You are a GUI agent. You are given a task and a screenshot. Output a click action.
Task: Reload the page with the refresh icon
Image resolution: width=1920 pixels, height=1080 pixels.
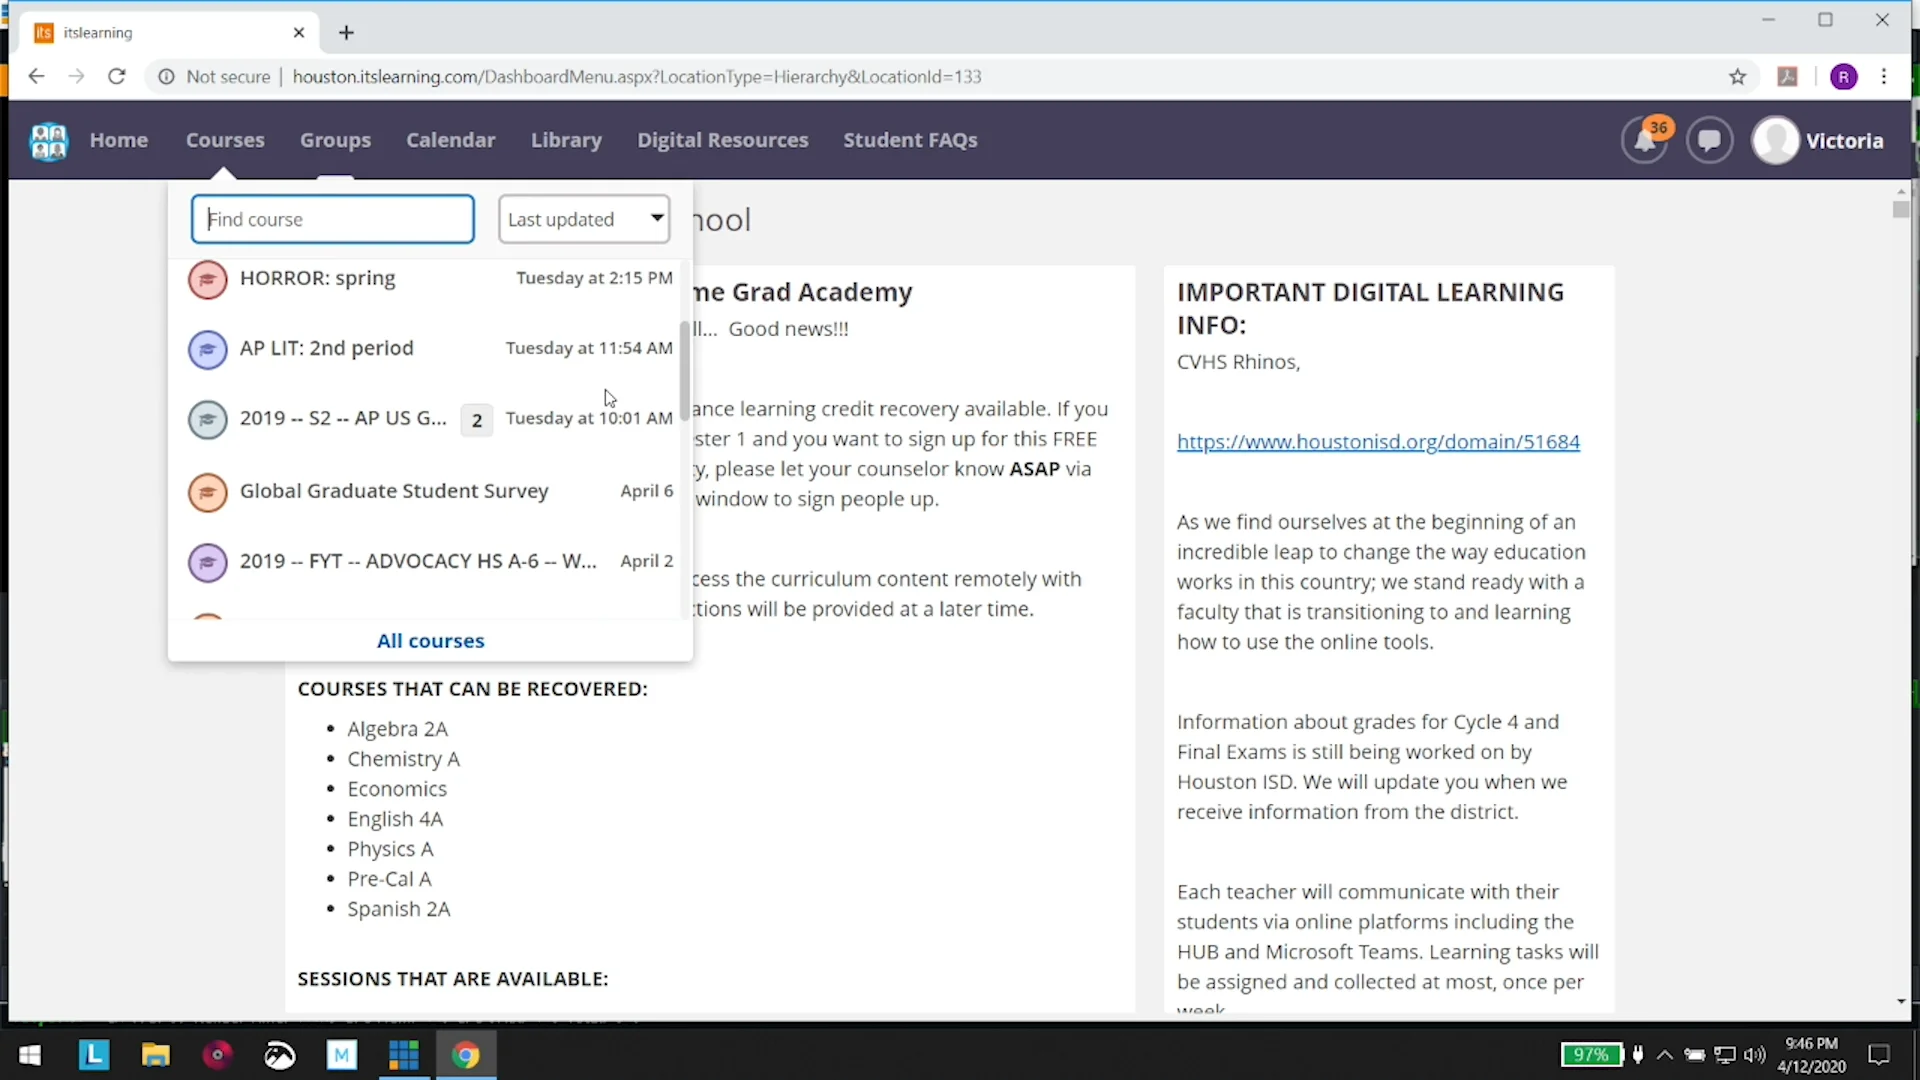coord(117,77)
